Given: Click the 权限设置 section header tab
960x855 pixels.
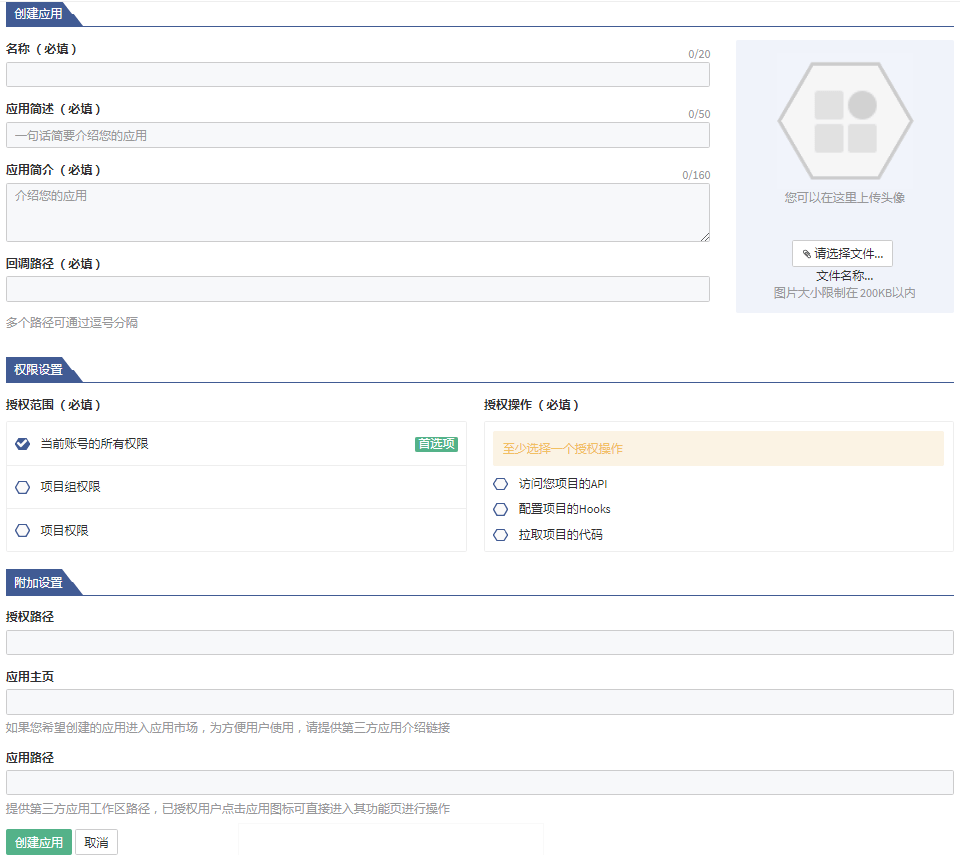Looking at the screenshot, I should click(x=39, y=370).
